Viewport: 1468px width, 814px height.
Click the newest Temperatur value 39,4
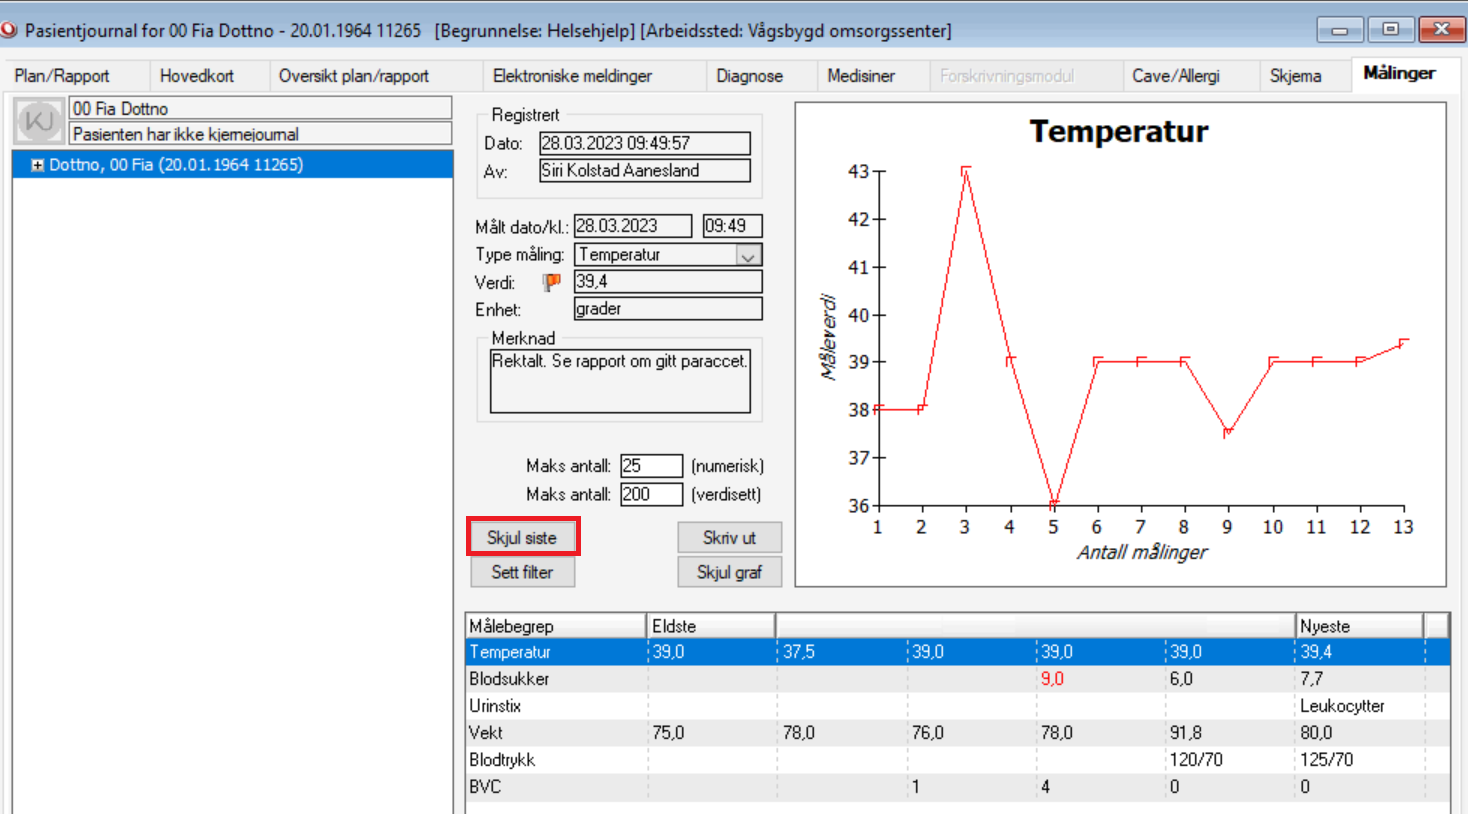pyautogui.click(x=1316, y=652)
